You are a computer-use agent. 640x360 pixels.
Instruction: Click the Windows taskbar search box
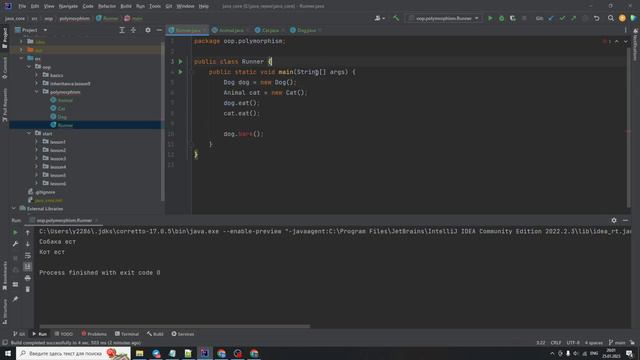[73, 353]
